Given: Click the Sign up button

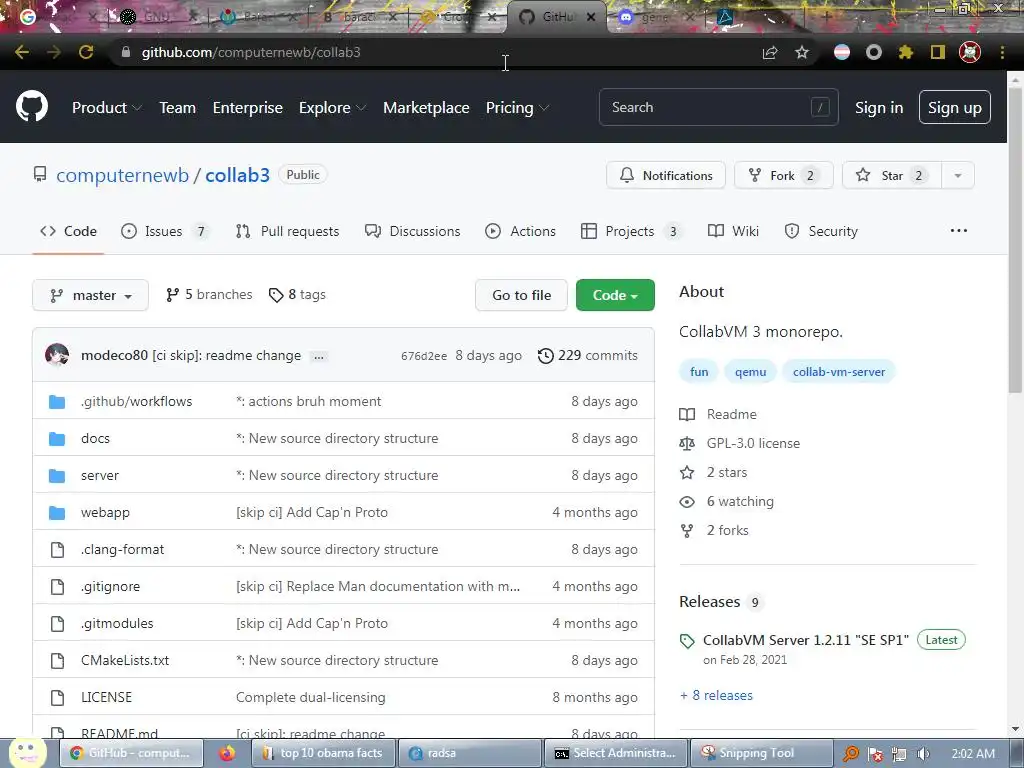Looking at the screenshot, I should pos(955,107).
